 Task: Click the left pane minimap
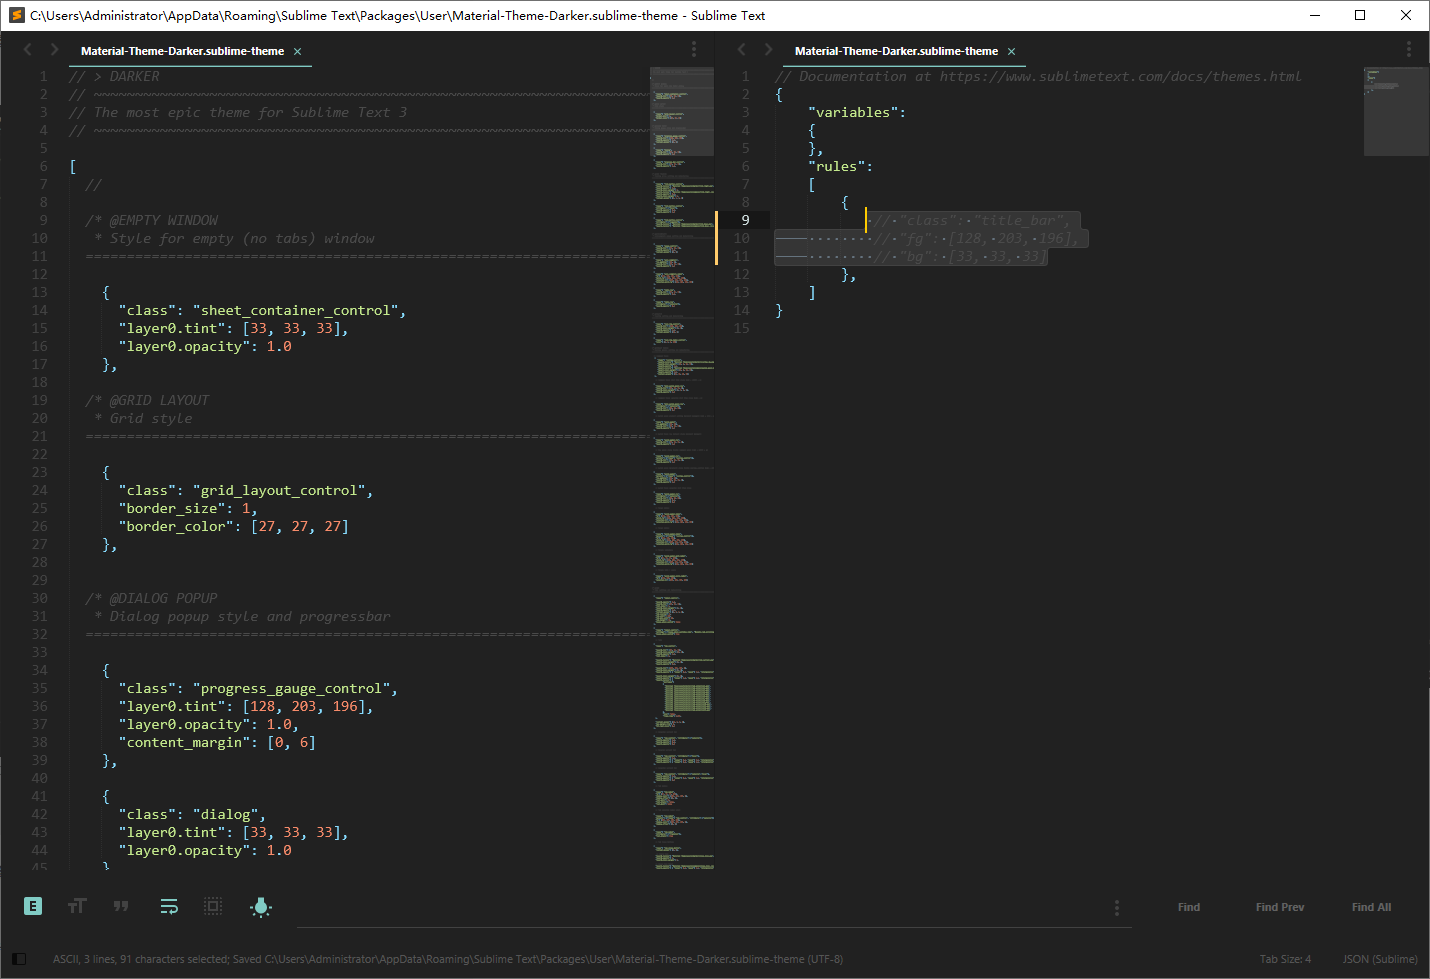(682, 468)
